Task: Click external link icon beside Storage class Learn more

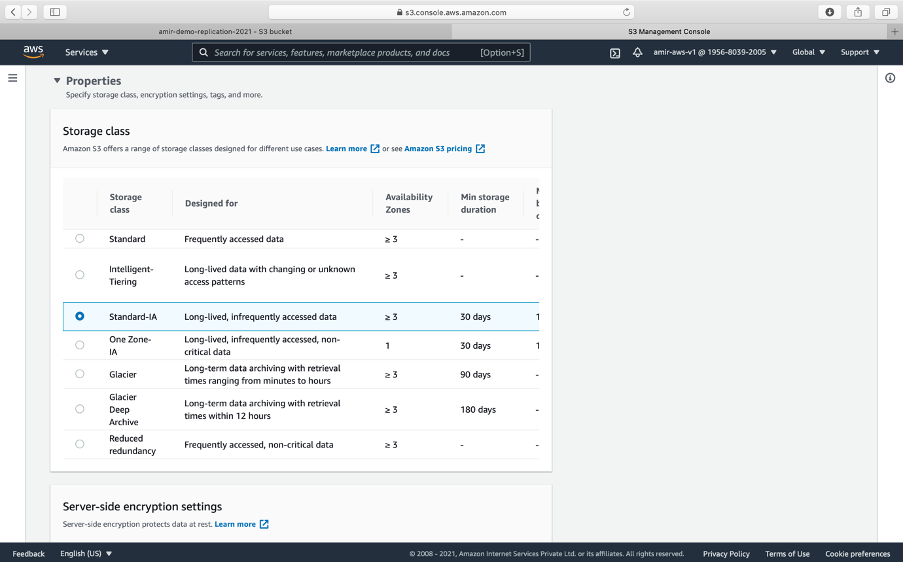Action: [375, 149]
